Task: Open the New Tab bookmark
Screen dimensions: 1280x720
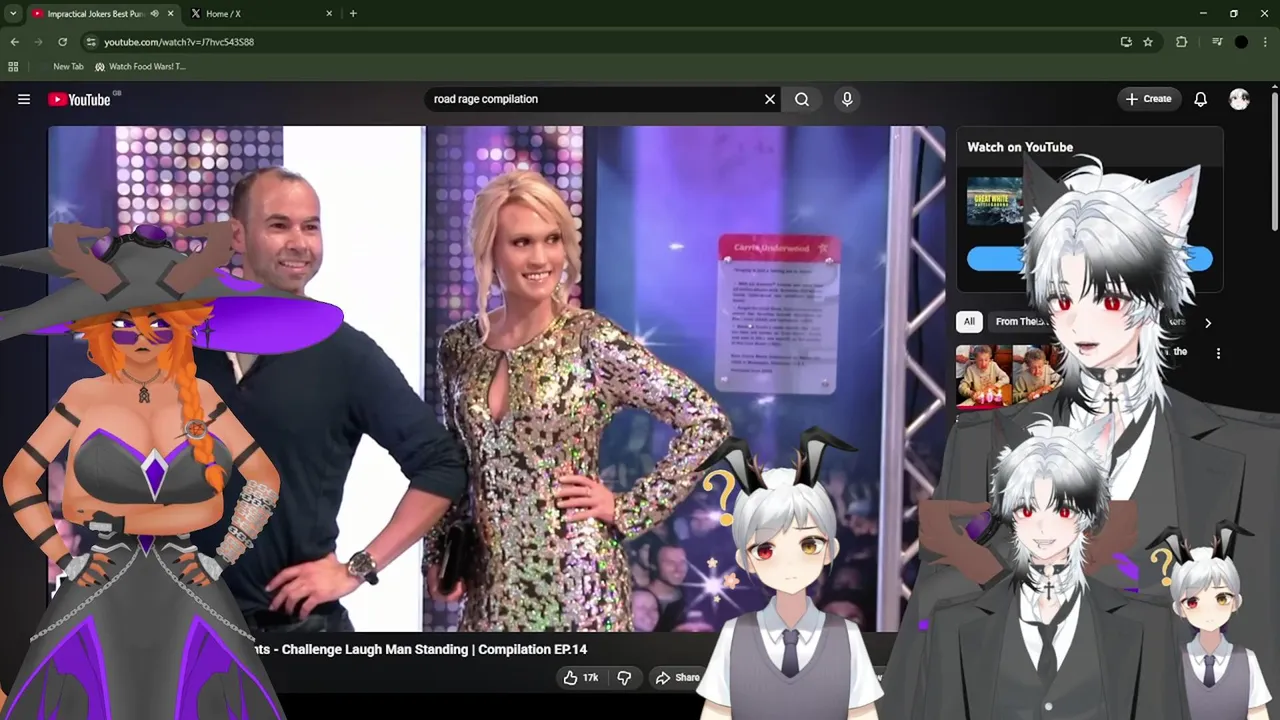Action: coord(68,67)
